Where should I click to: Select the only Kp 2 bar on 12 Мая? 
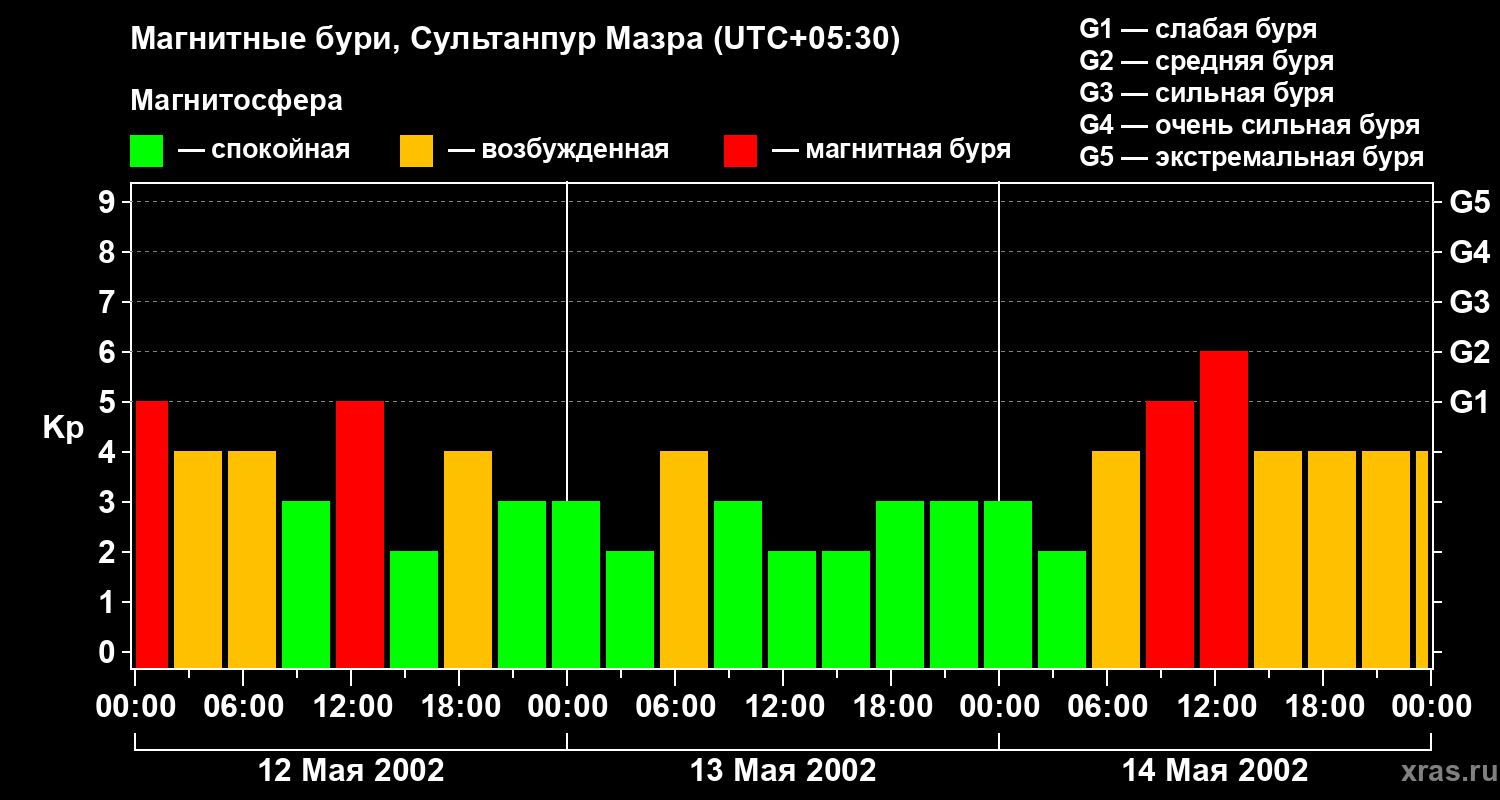coord(414,610)
